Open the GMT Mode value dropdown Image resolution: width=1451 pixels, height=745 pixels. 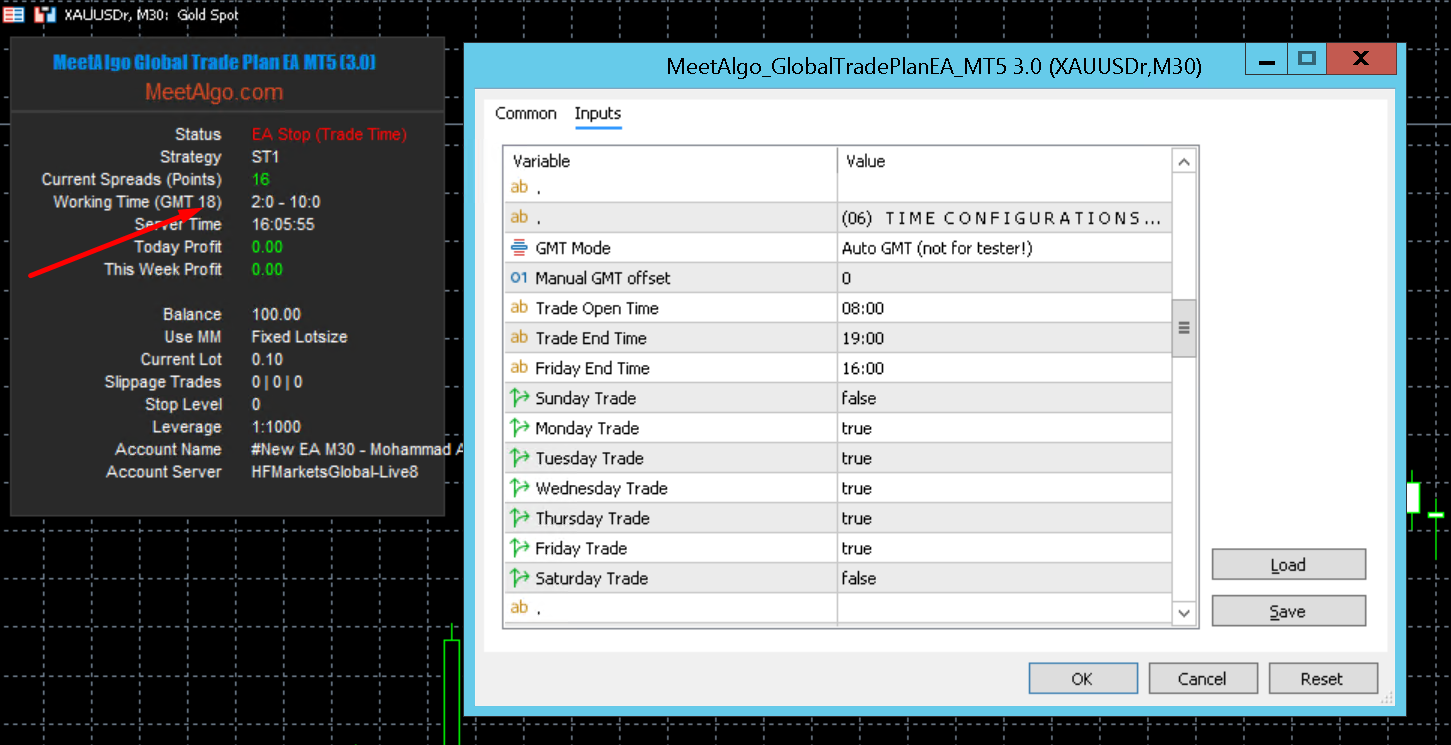[1004, 248]
